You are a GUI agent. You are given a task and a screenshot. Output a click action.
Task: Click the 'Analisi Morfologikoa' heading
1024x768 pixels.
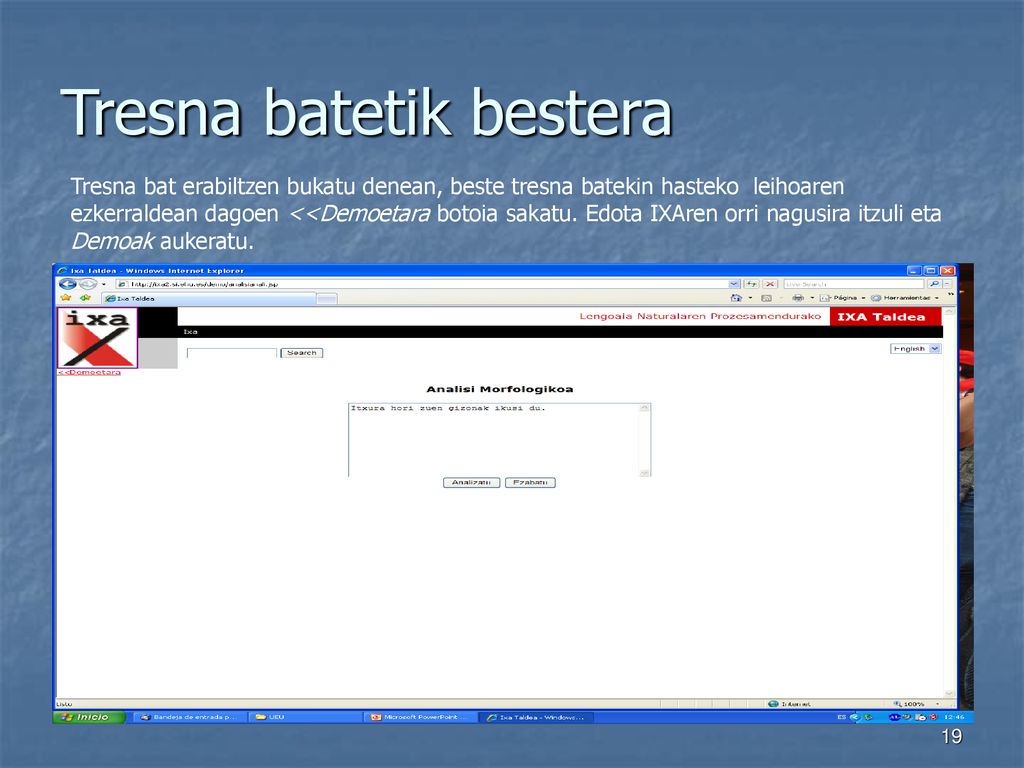[x=500, y=389]
